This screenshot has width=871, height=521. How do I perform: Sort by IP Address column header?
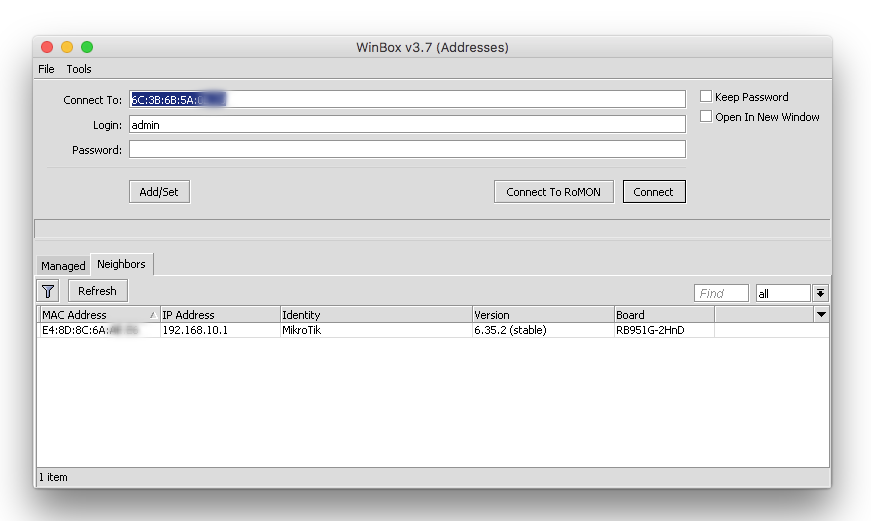click(220, 314)
